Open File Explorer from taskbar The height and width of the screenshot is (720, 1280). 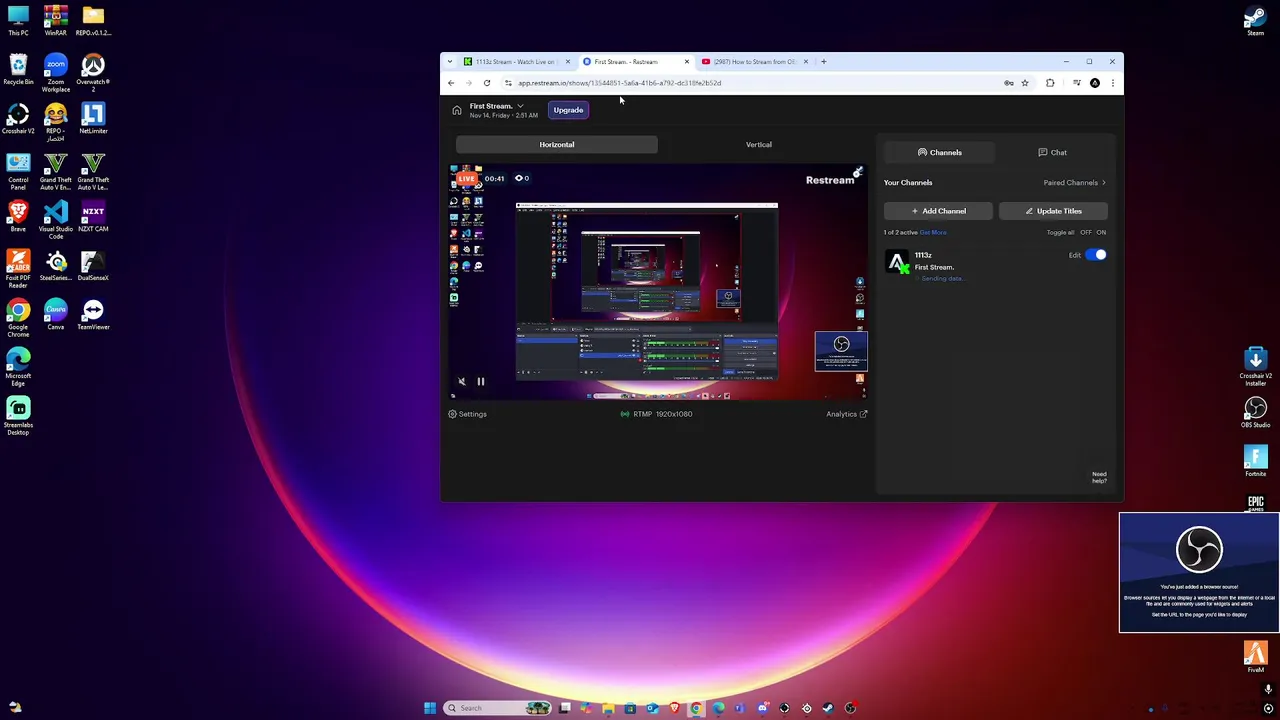(608, 708)
